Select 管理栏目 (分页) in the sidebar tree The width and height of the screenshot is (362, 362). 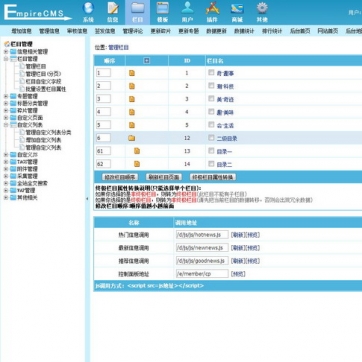(x=43, y=74)
